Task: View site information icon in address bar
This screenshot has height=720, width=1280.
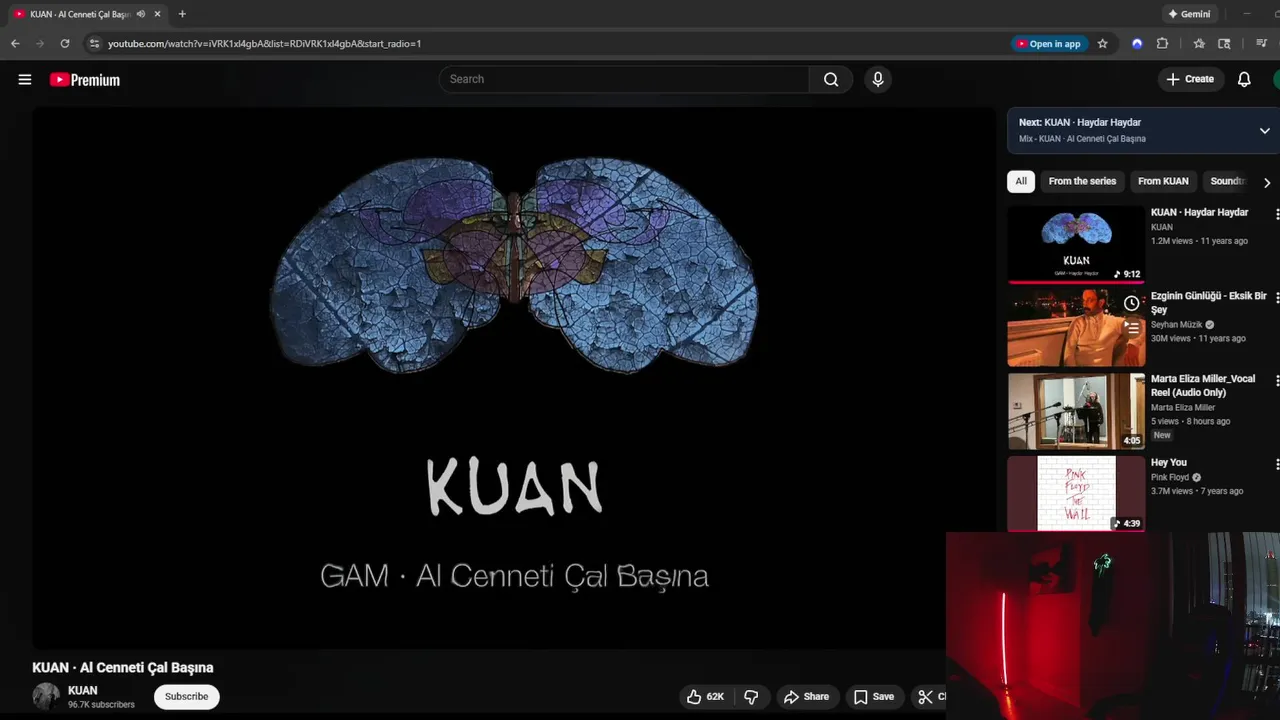Action: tap(94, 44)
